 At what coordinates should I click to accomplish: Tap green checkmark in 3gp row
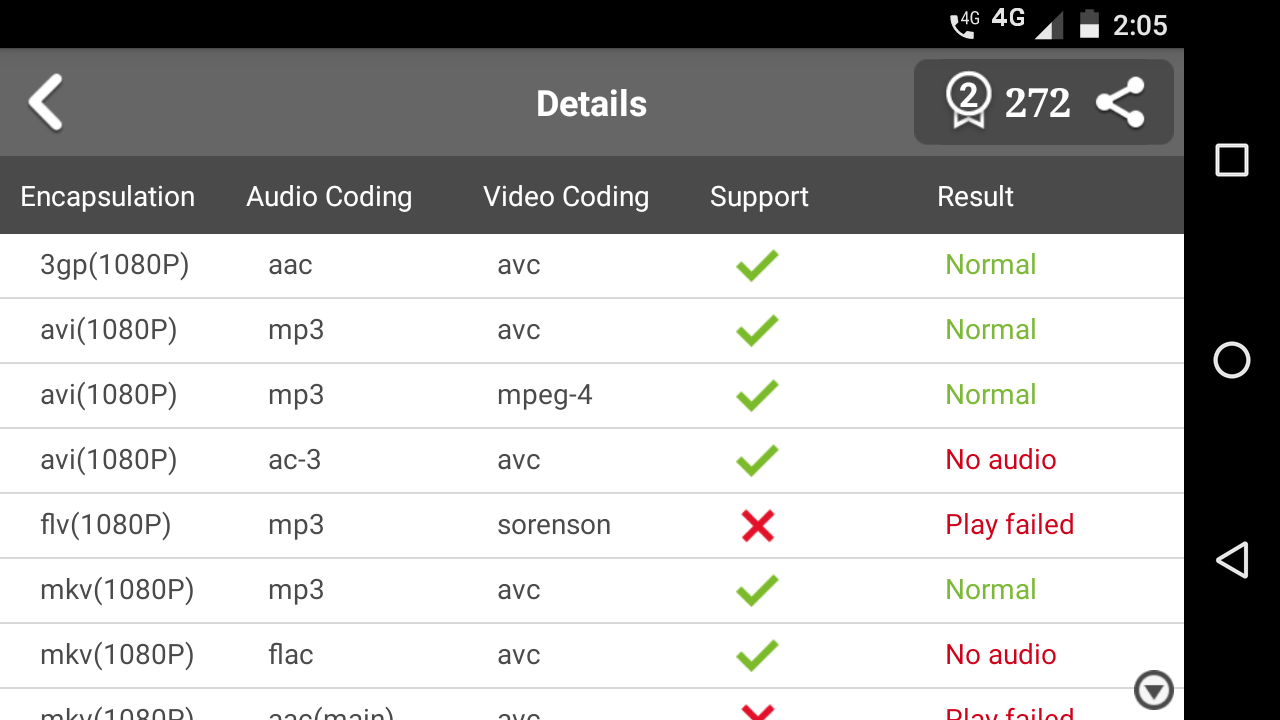coord(757,265)
